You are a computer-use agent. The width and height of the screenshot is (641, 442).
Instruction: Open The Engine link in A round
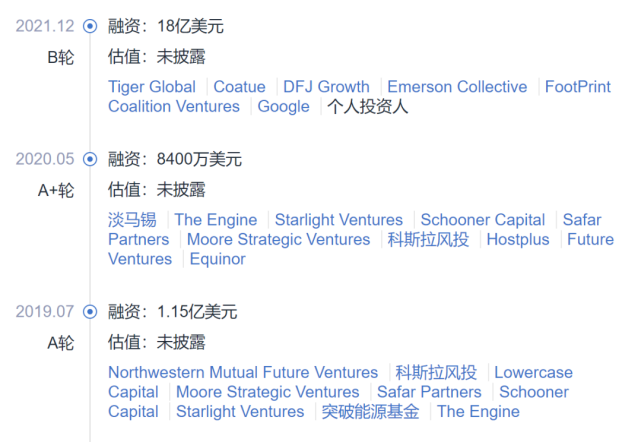coord(478,412)
